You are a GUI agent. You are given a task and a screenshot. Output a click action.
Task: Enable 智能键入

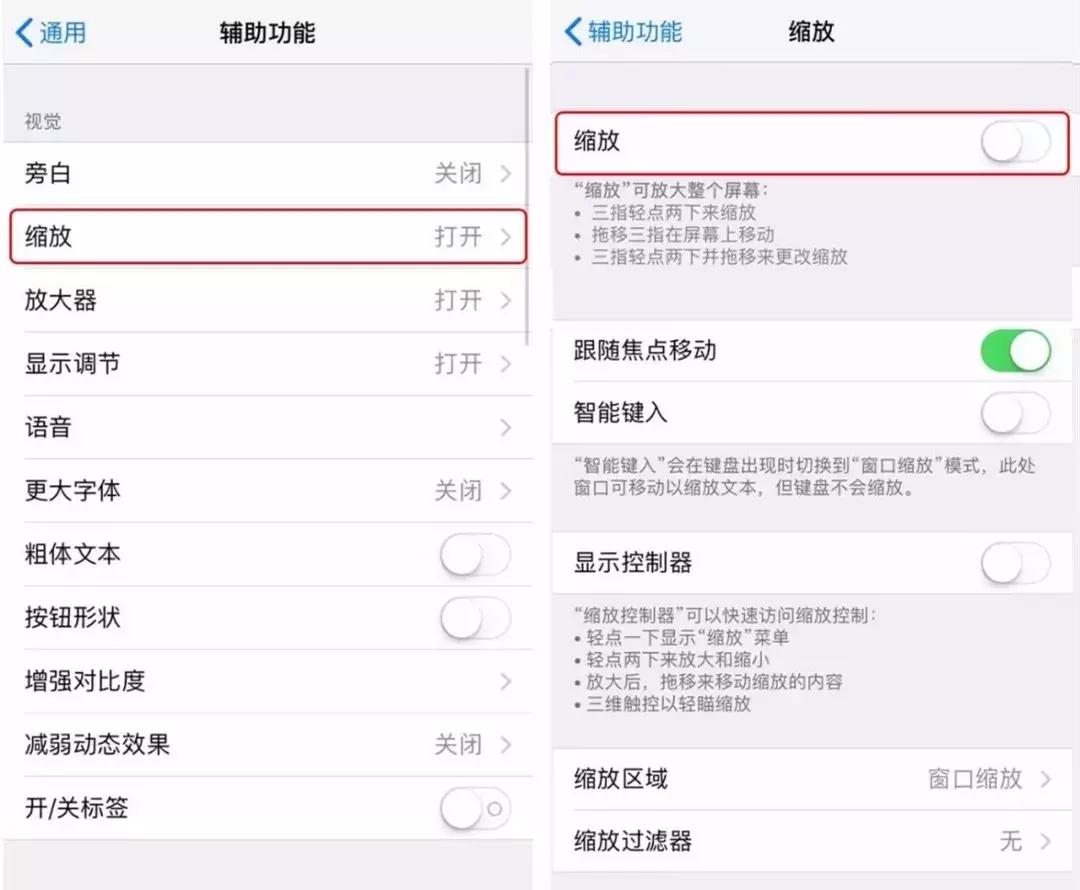[x=1016, y=413]
